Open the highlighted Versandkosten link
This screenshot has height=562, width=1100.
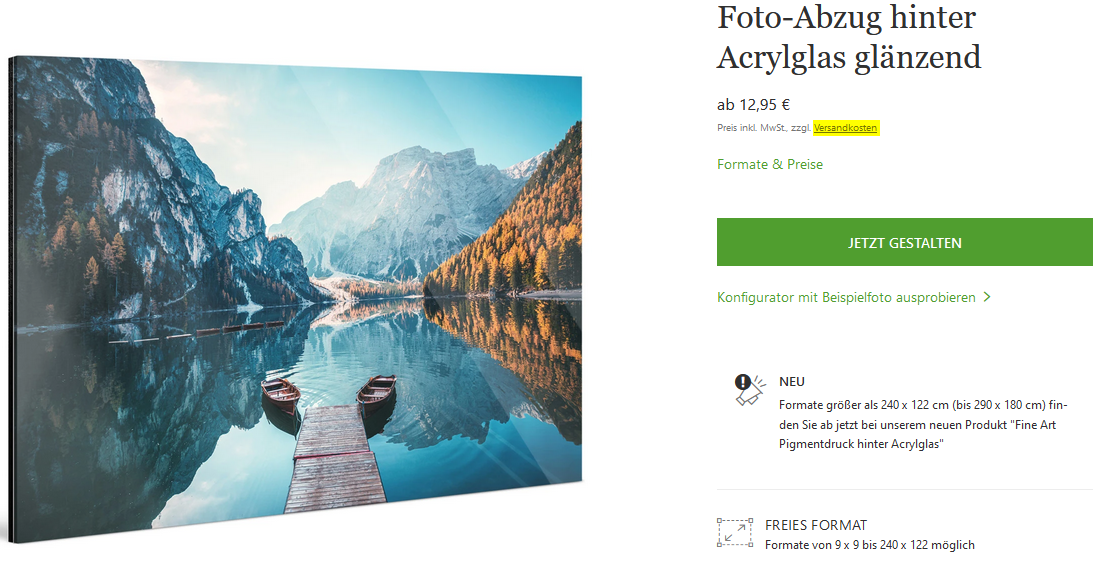pyautogui.click(x=845, y=128)
